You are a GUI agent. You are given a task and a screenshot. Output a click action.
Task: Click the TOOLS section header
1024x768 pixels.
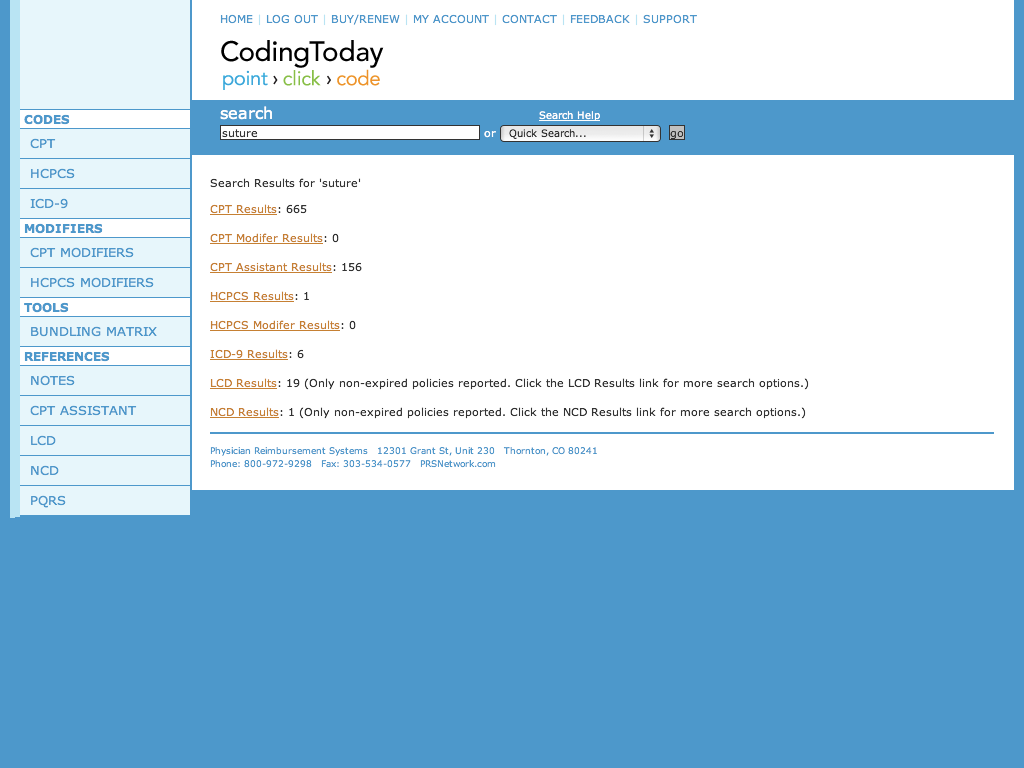pos(46,308)
